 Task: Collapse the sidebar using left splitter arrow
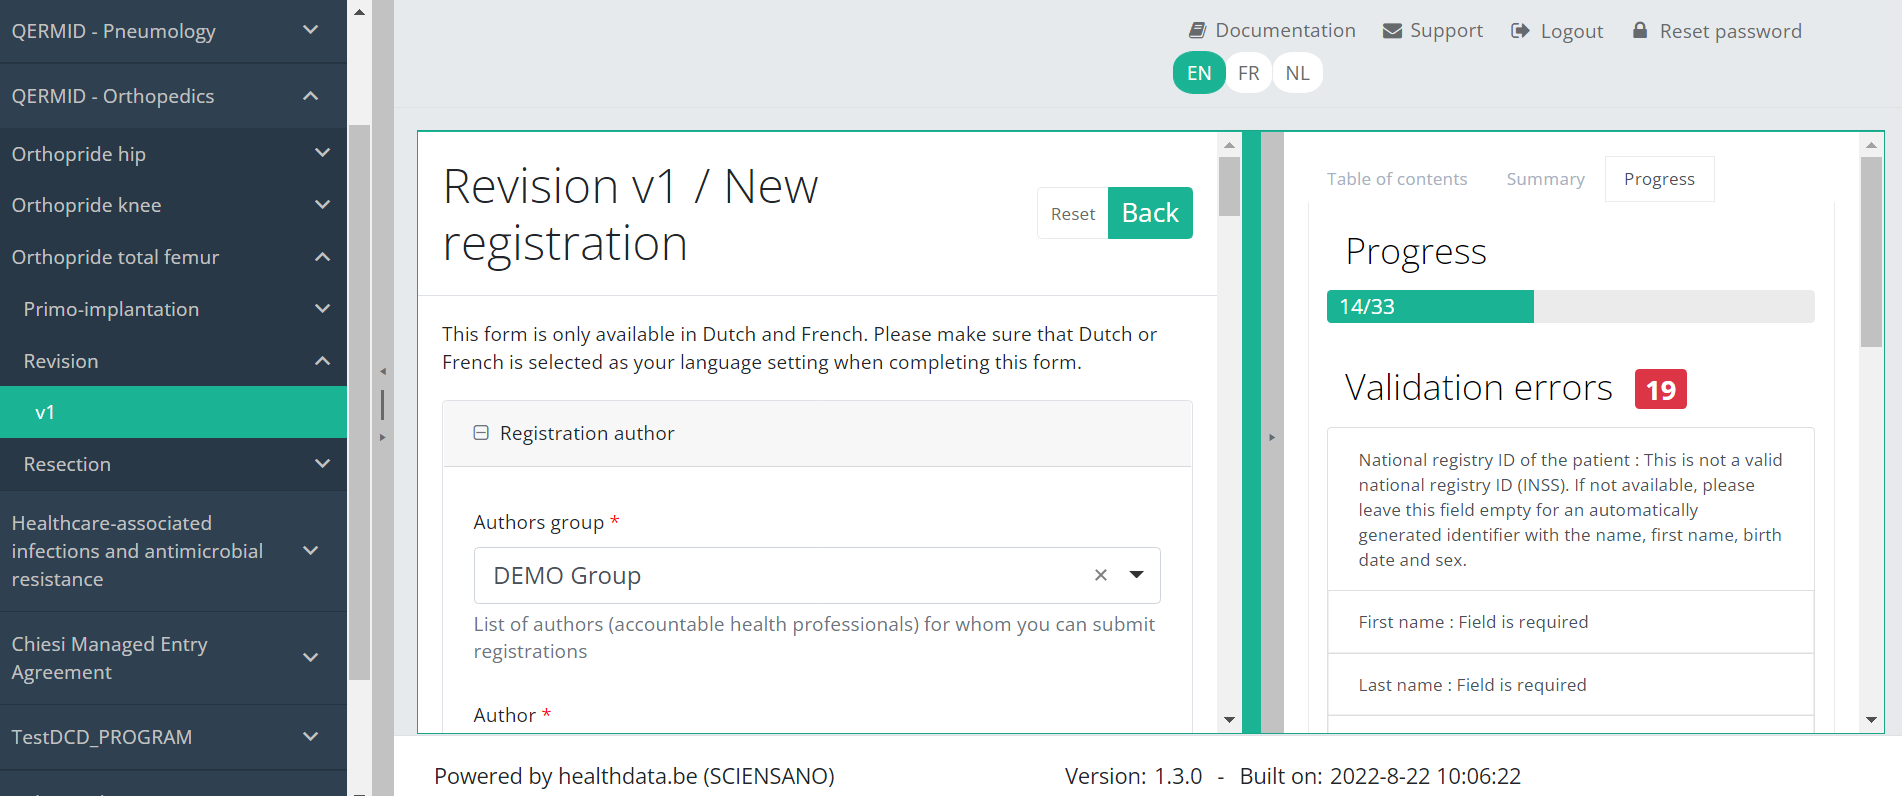tap(382, 371)
